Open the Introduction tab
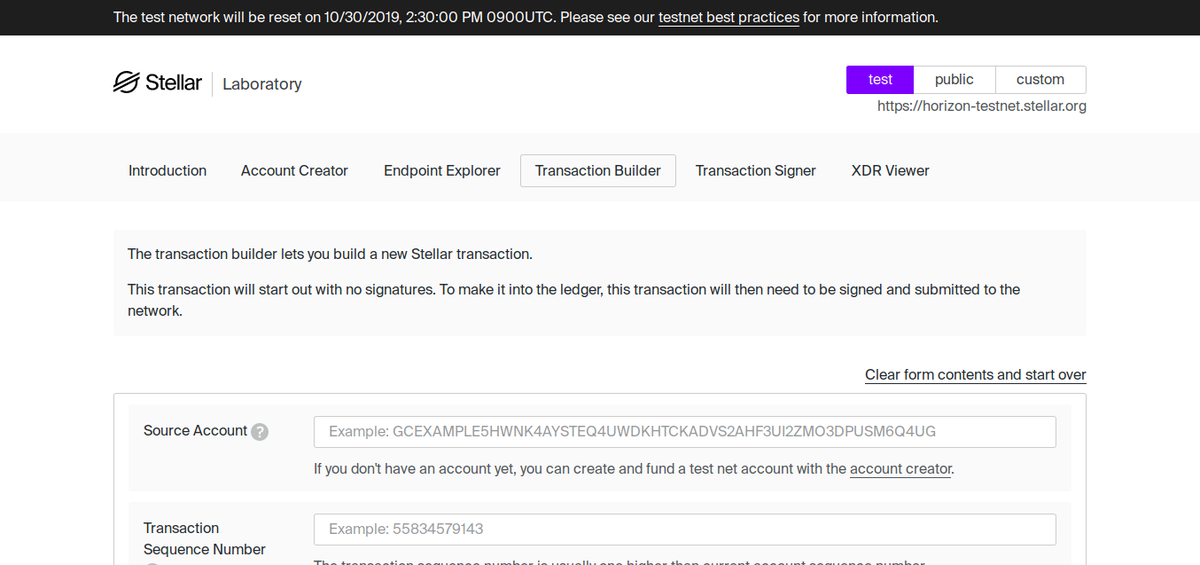 (x=167, y=171)
